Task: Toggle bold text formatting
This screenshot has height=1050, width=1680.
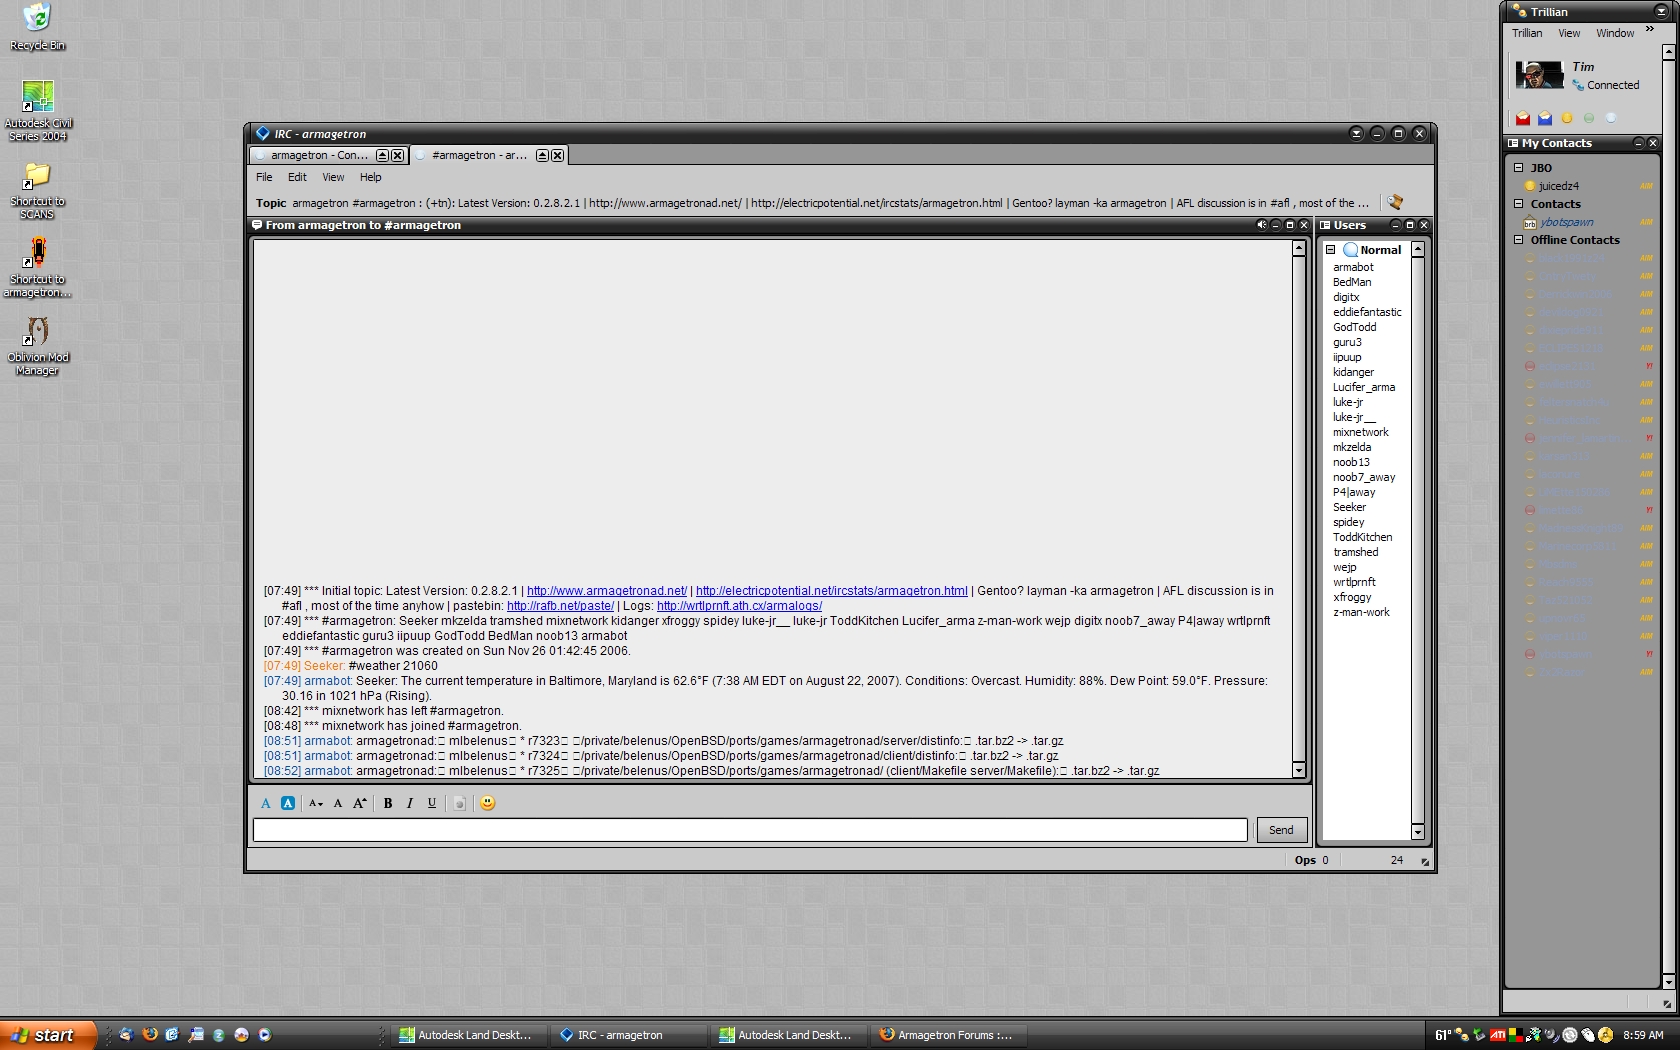Action: point(388,803)
